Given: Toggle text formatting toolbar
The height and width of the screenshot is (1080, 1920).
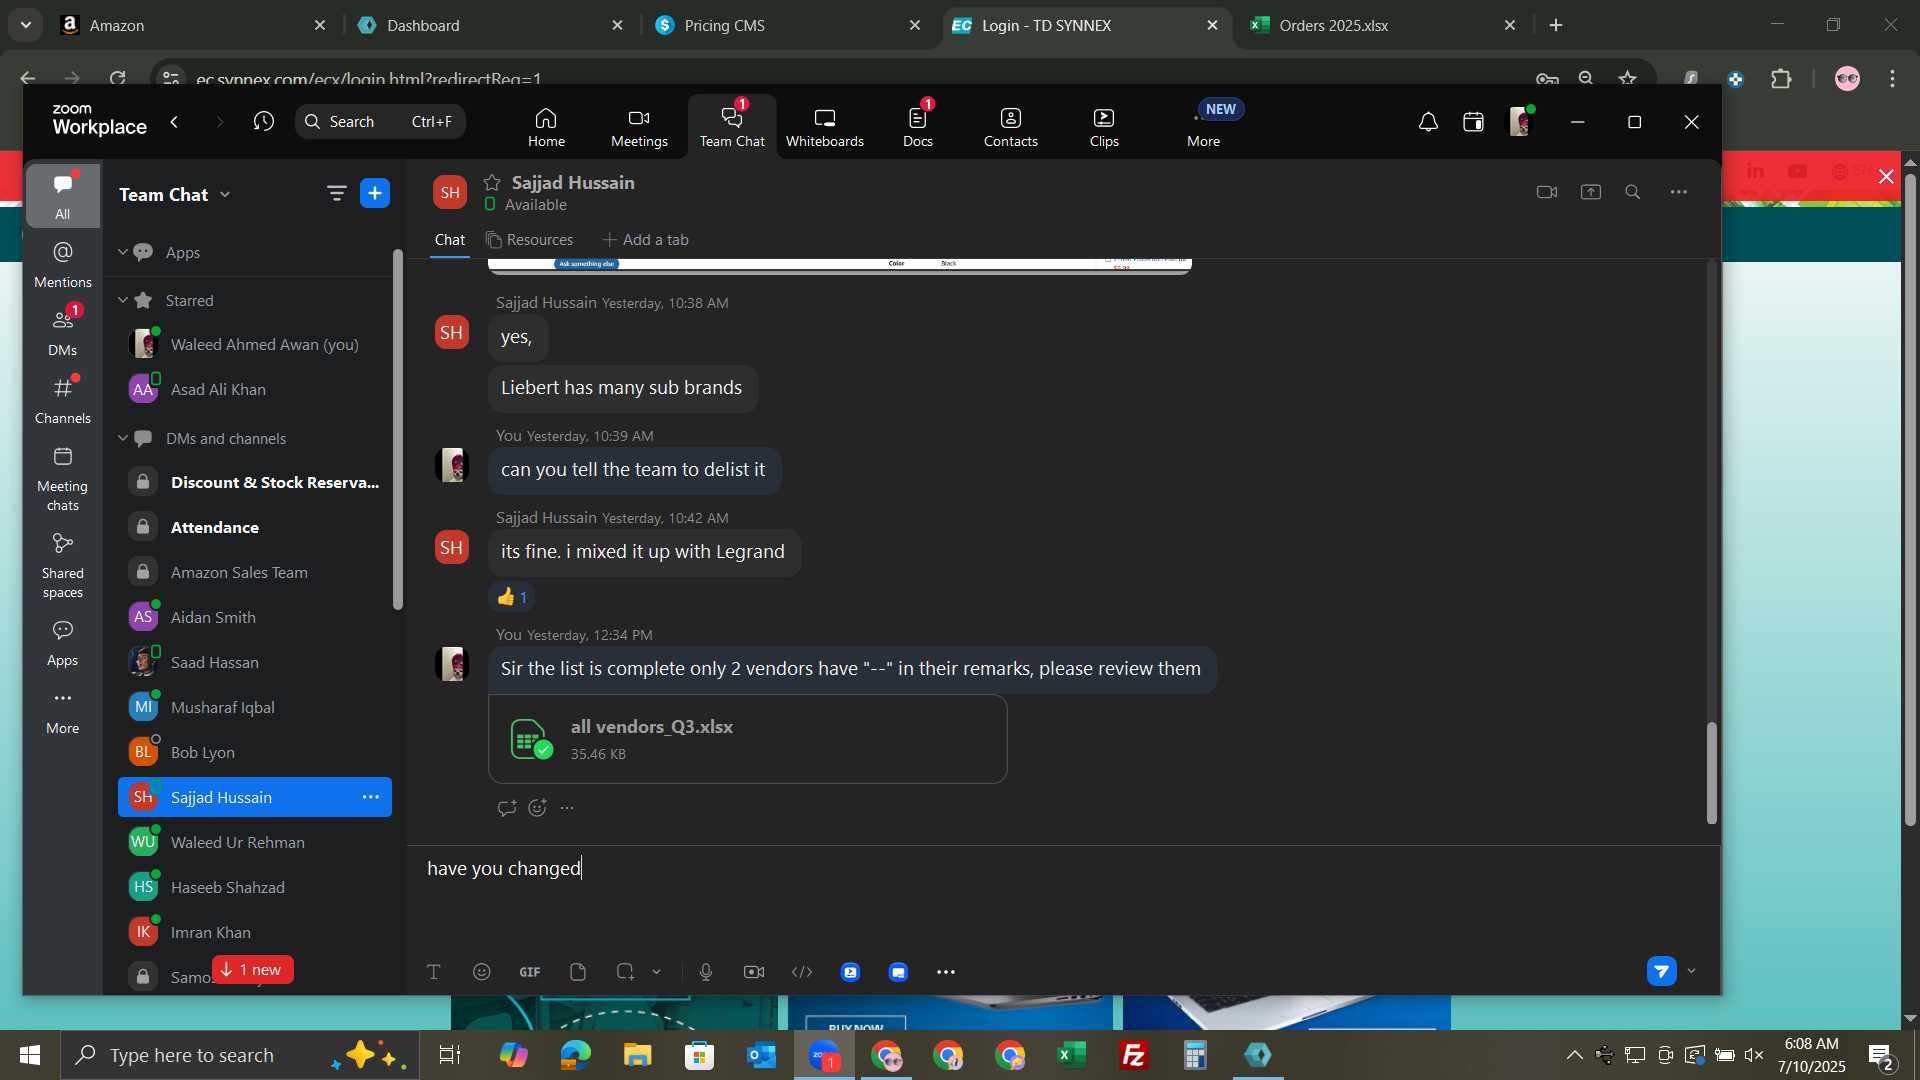Looking at the screenshot, I should (434, 972).
